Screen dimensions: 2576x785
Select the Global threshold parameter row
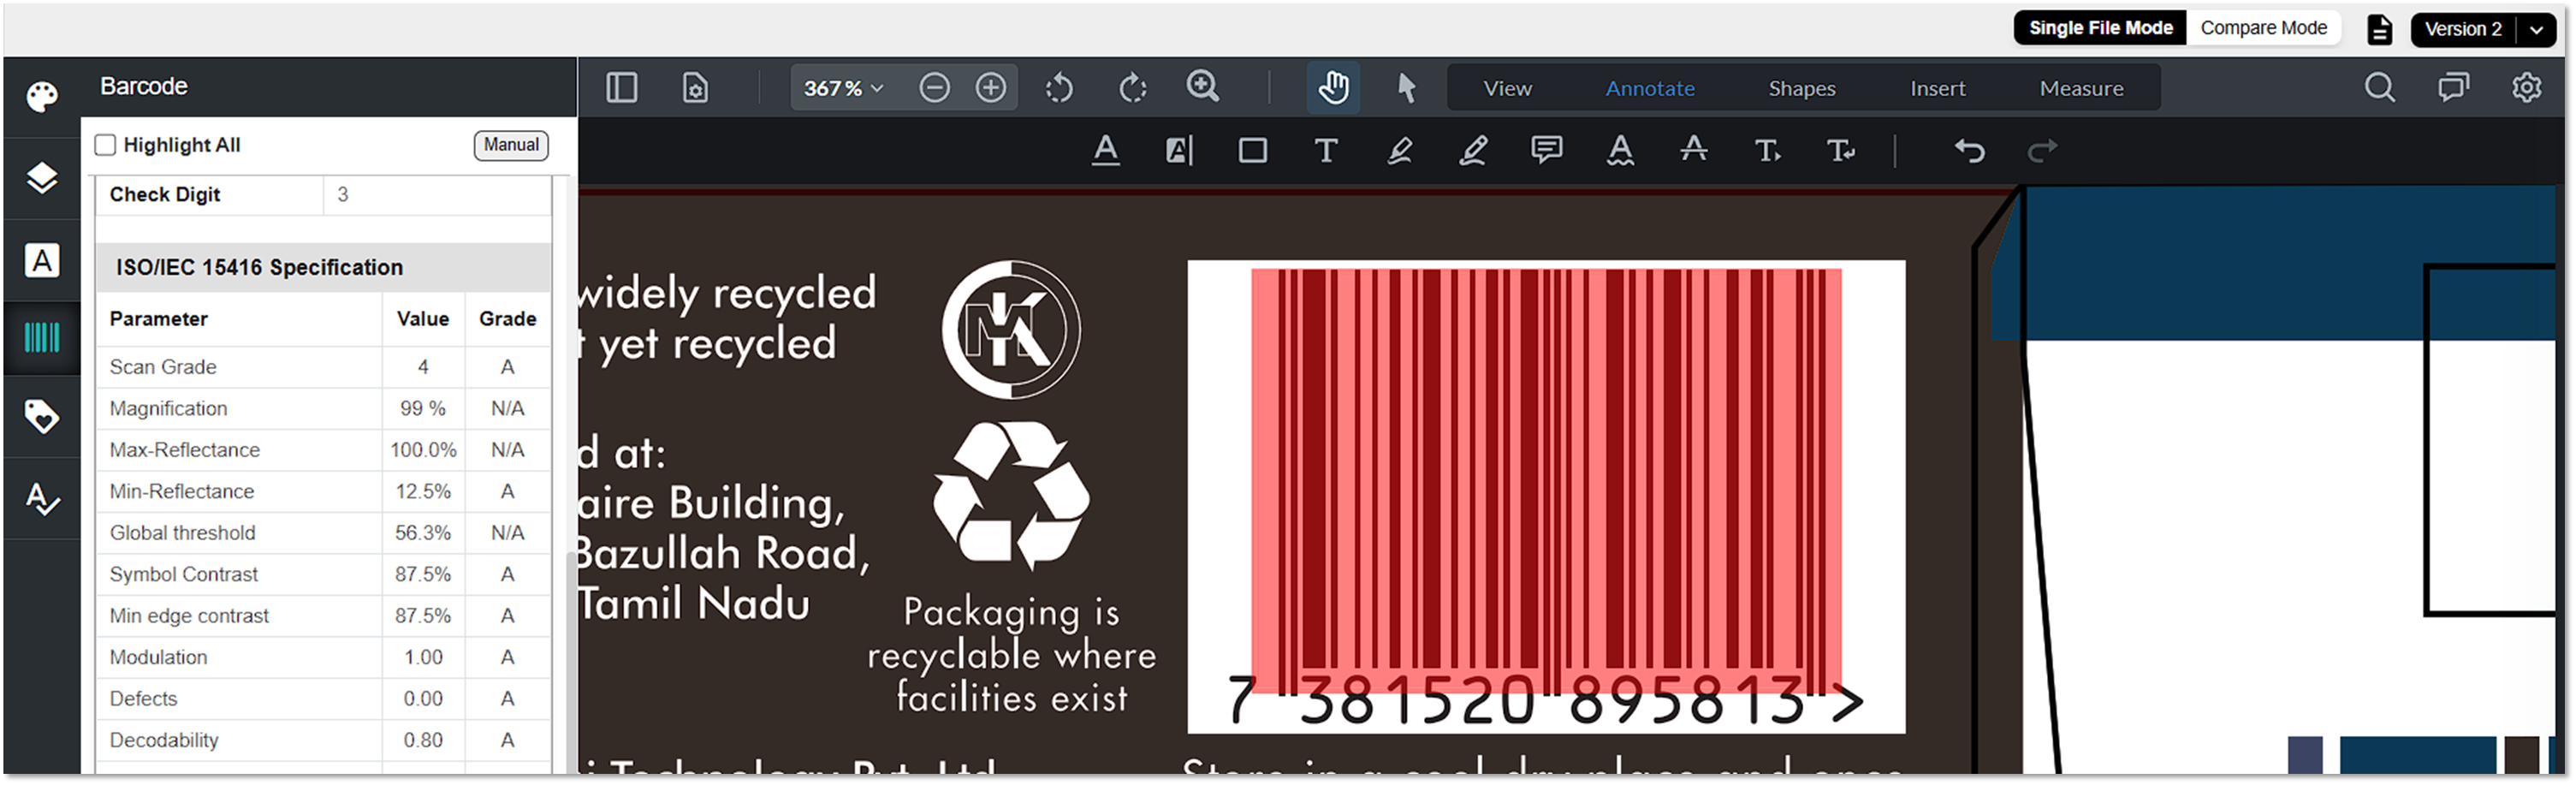point(324,533)
